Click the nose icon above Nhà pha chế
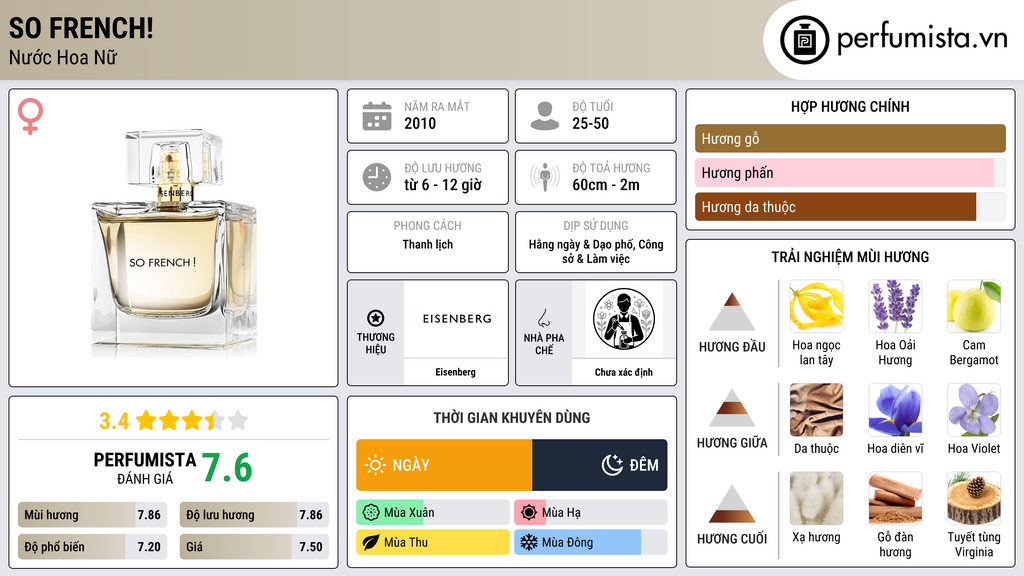This screenshot has width=1024, height=576. 543,318
